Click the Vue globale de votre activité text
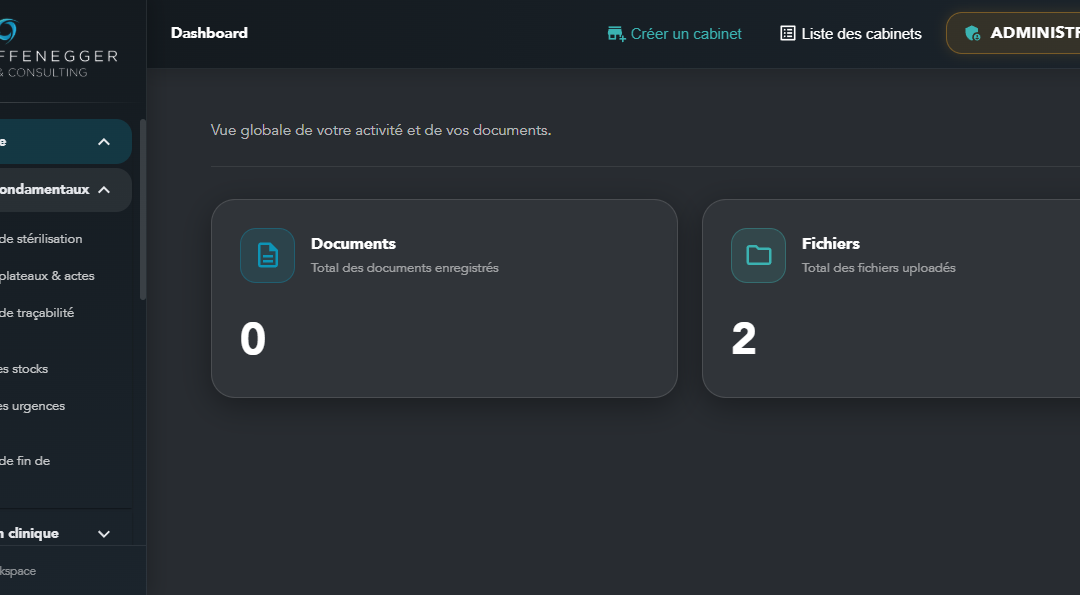Viewport: 1080px width, 595px height. coord(381,130)
